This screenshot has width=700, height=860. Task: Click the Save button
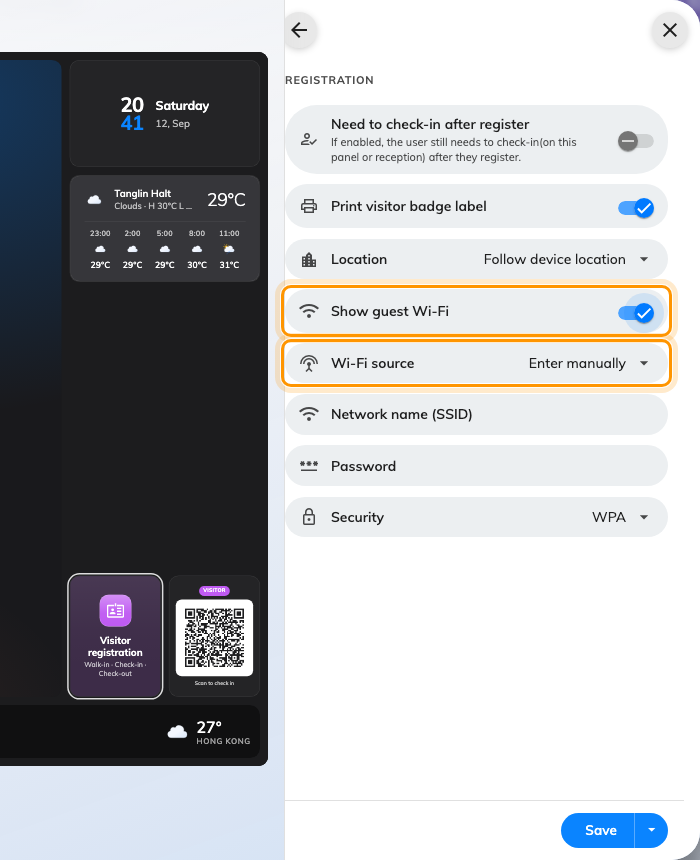[x=598, y=830]
